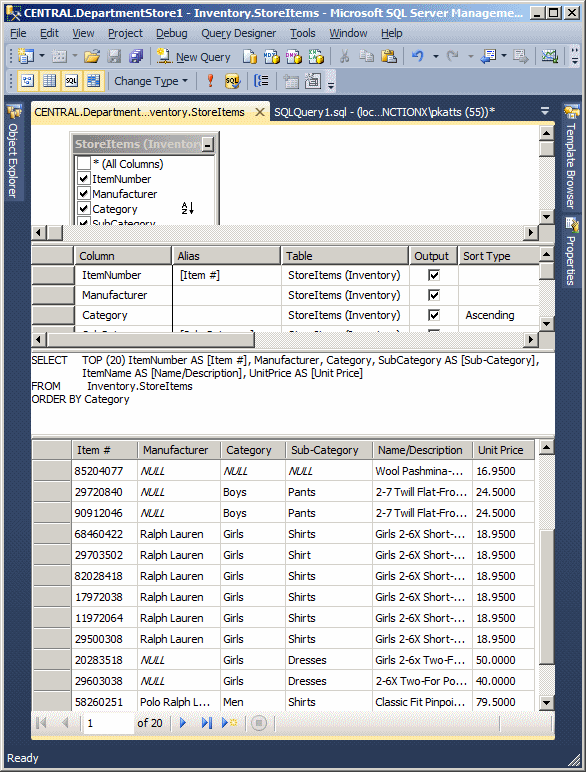Click the New Query button
586x772 pixels.
pos(194,57)
